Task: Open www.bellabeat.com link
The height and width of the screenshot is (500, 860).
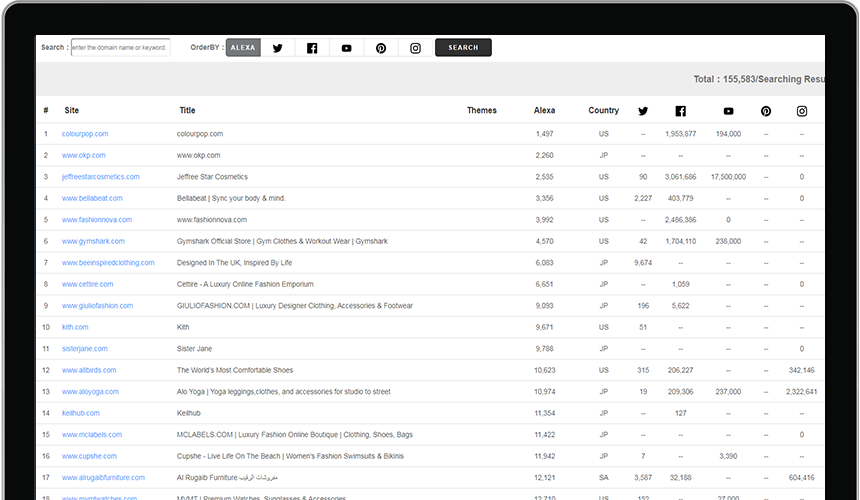Action: click(92, 198)
